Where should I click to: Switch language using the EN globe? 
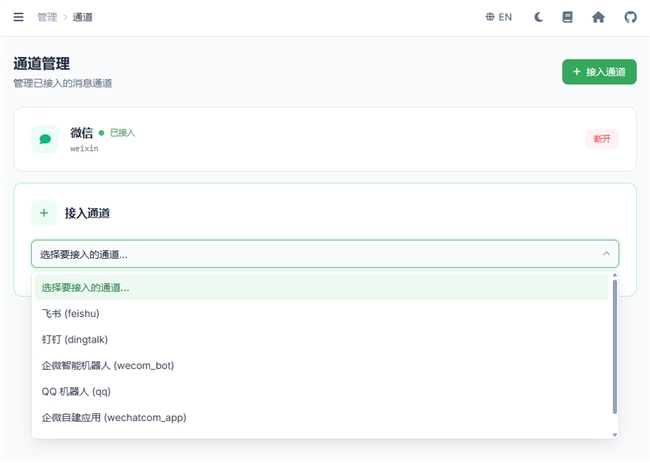pos(498,17)
